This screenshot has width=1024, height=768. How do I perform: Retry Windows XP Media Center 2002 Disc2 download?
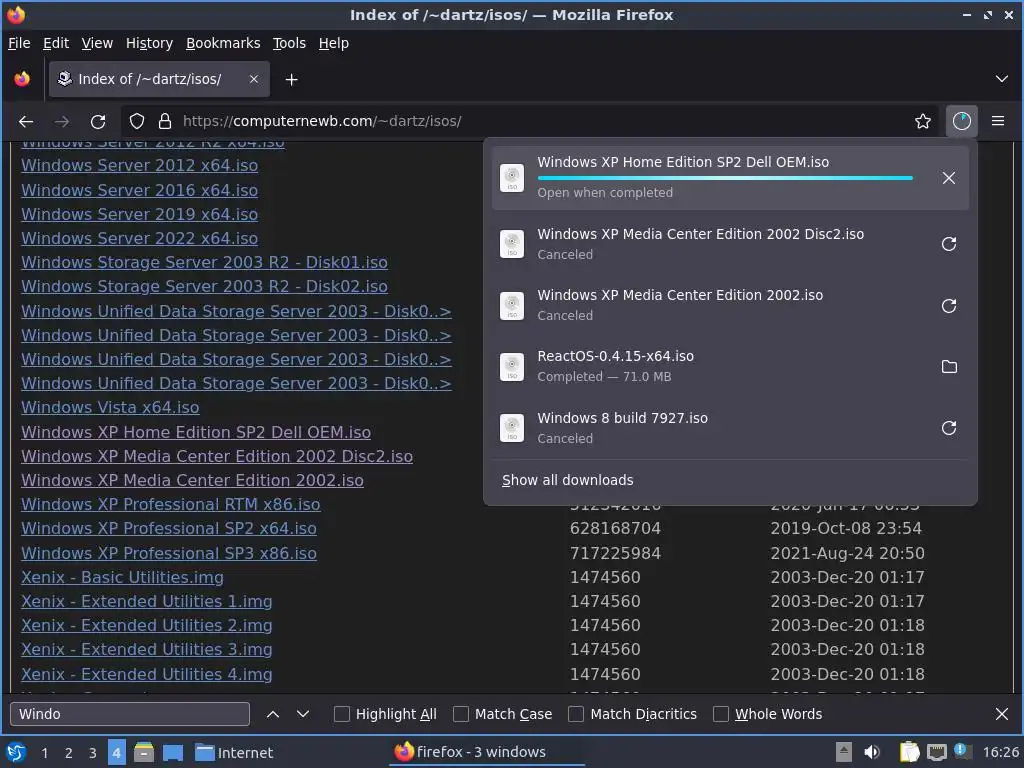(948, 244)
